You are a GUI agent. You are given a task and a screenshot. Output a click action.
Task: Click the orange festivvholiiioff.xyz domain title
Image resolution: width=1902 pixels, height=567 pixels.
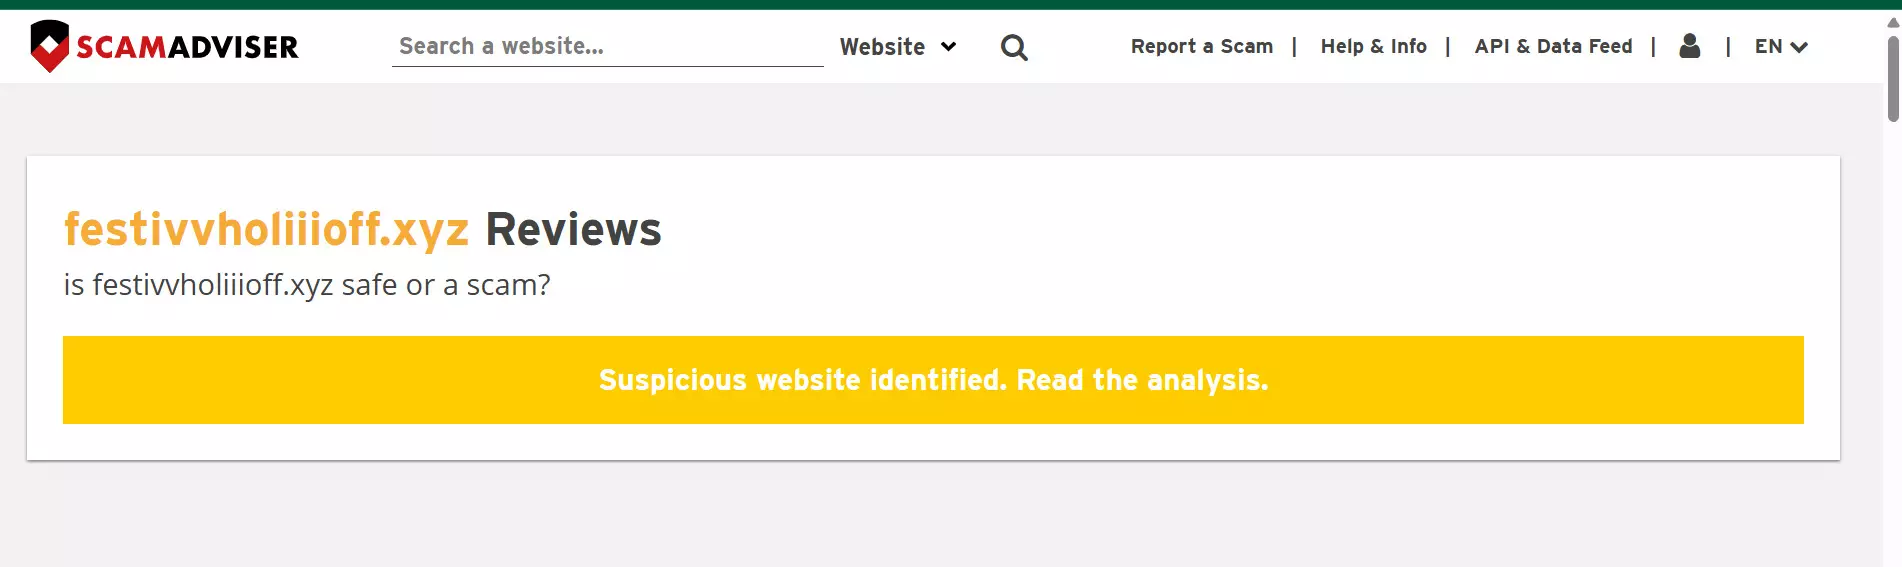[266, 229]
